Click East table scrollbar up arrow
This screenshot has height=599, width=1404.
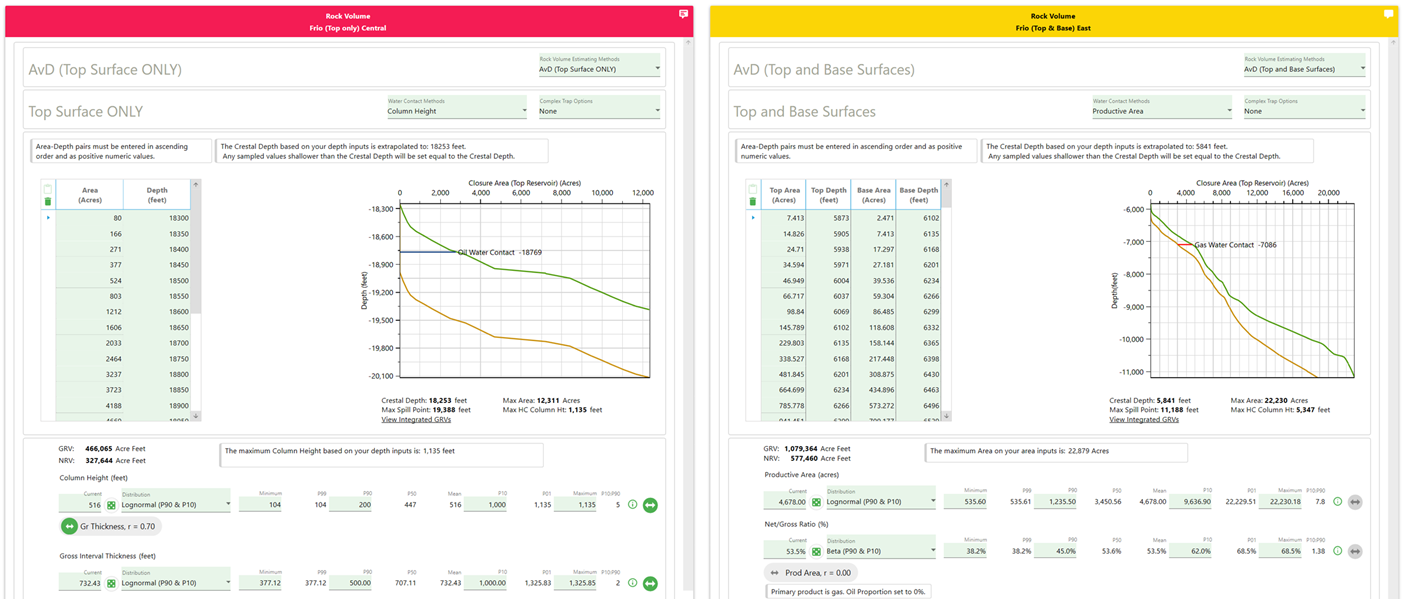coord(947,184)
